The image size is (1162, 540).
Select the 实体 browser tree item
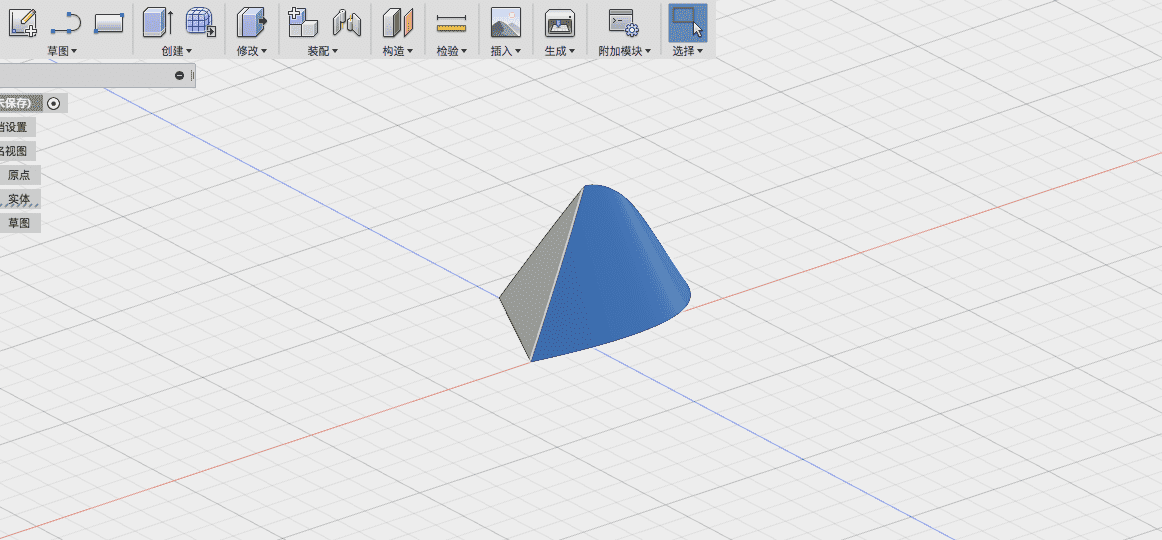pos(20,199)
